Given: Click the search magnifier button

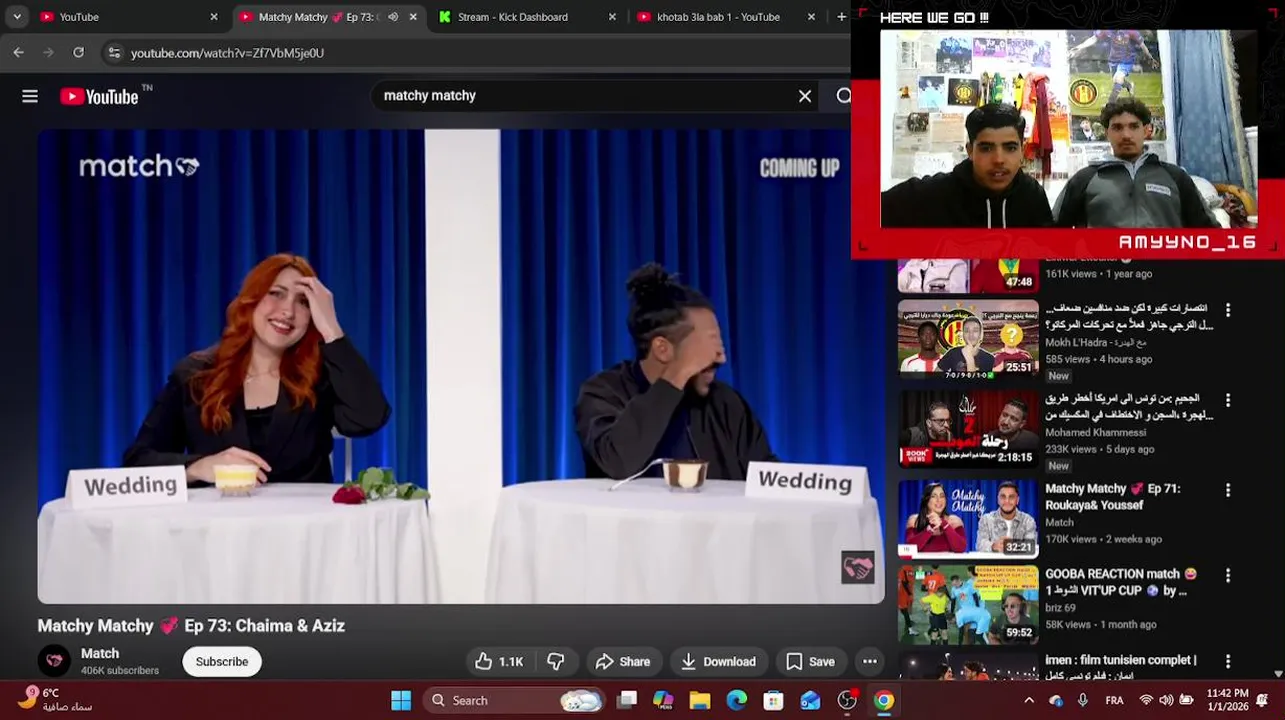Looking at the screenshot, I should (843, 96).
